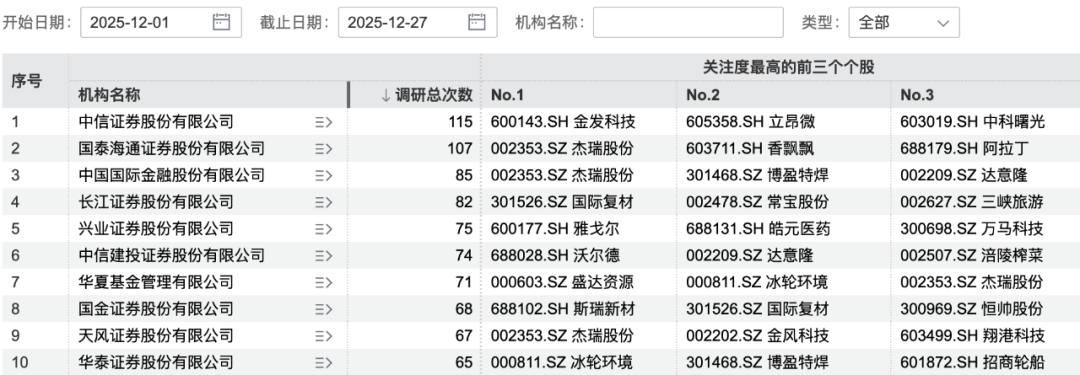Open the details icon for 长江证券股份有限公司
The height and width of the screenshot is (375, 1080).
point(324,202)
